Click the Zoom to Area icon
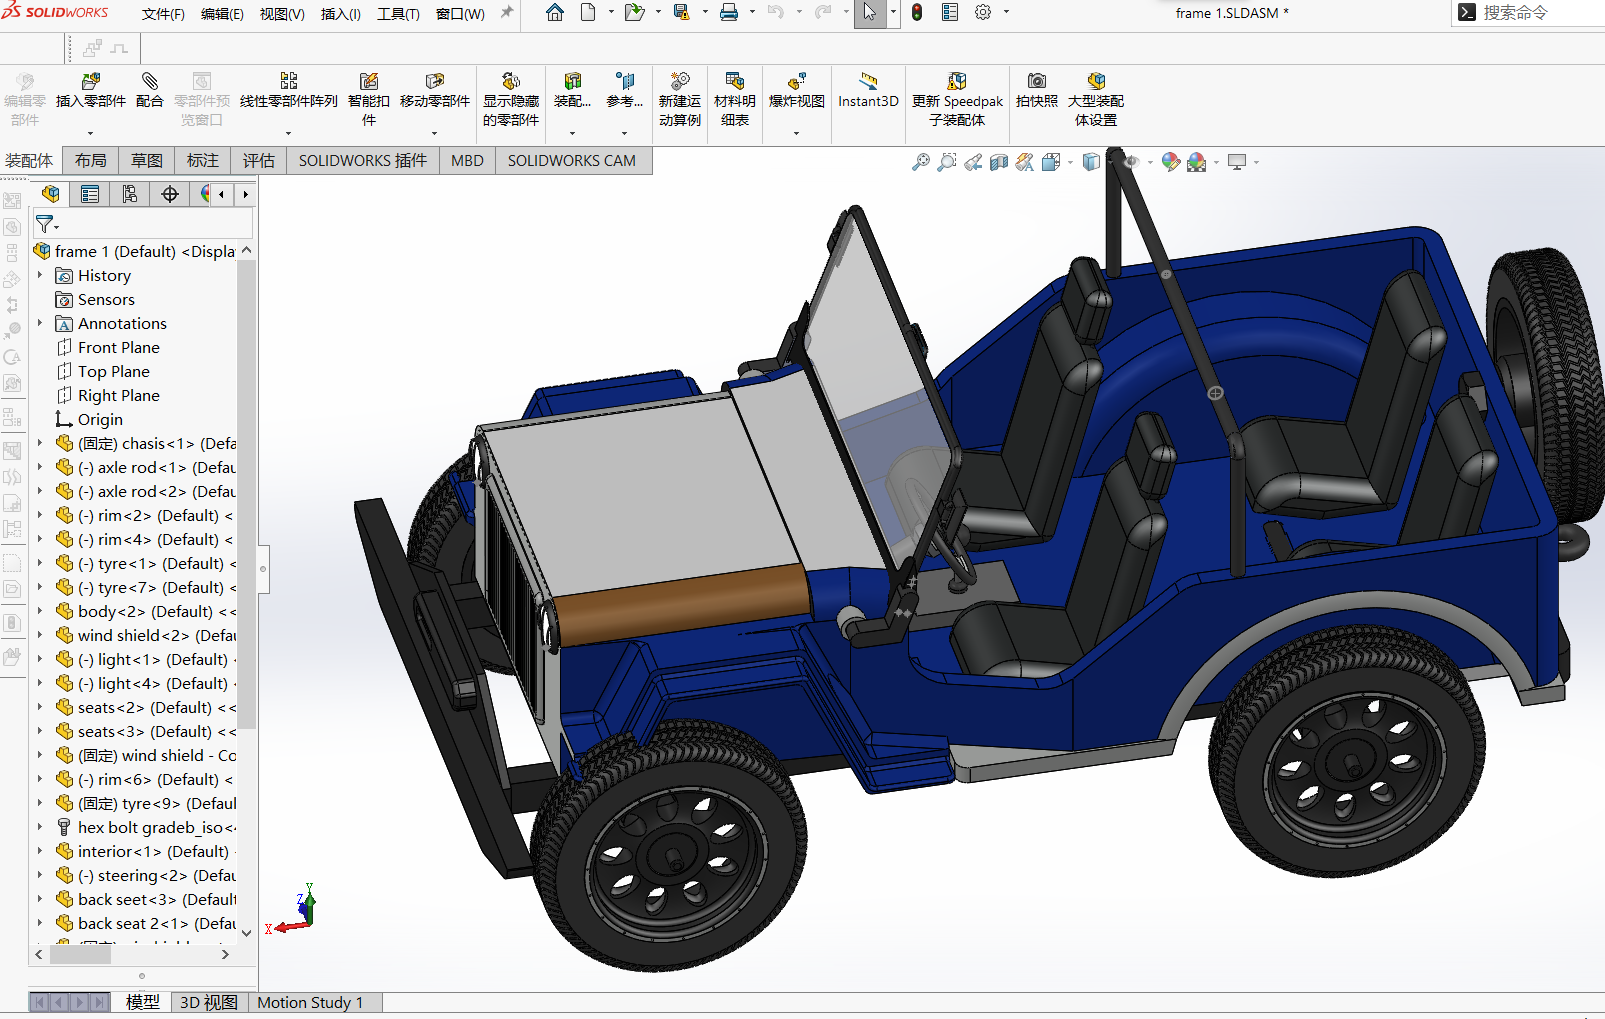 click(x=947, y=162)
